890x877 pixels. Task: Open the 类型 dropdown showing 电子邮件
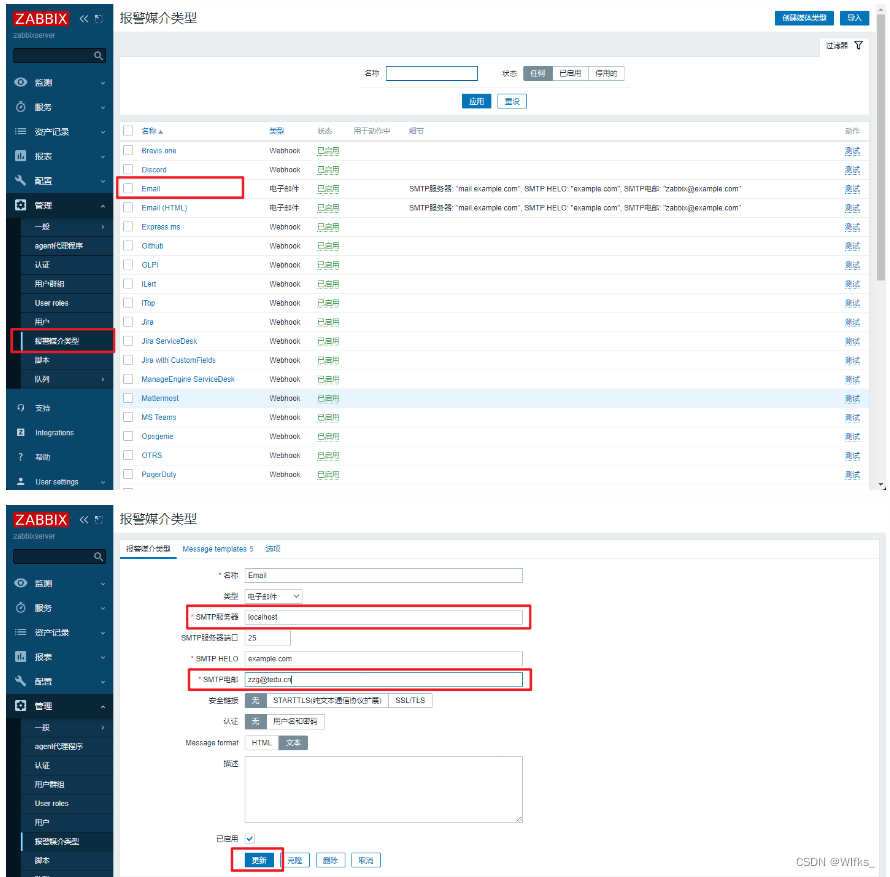(x=274, y=596)
